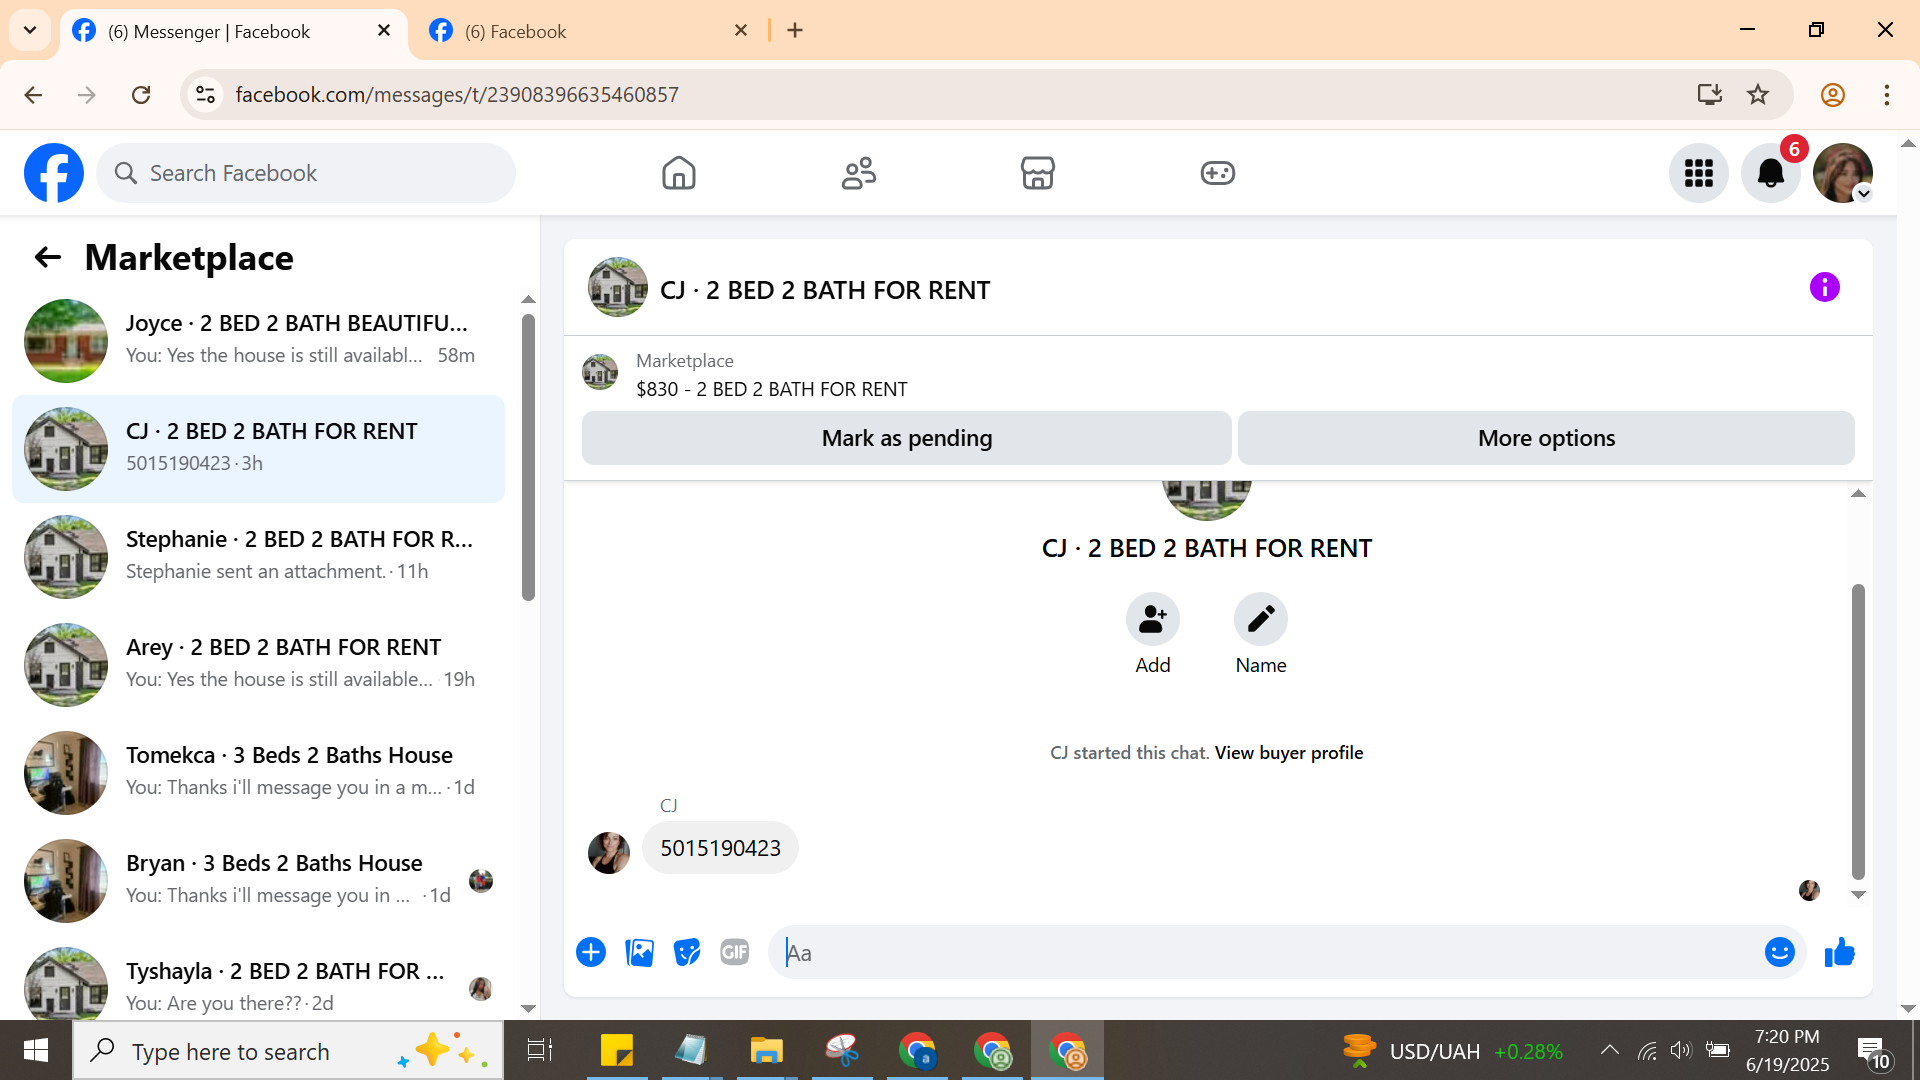The image size is (1920, 1080).
Task: Attach a photo using image icon
Action: click(639, 952)
